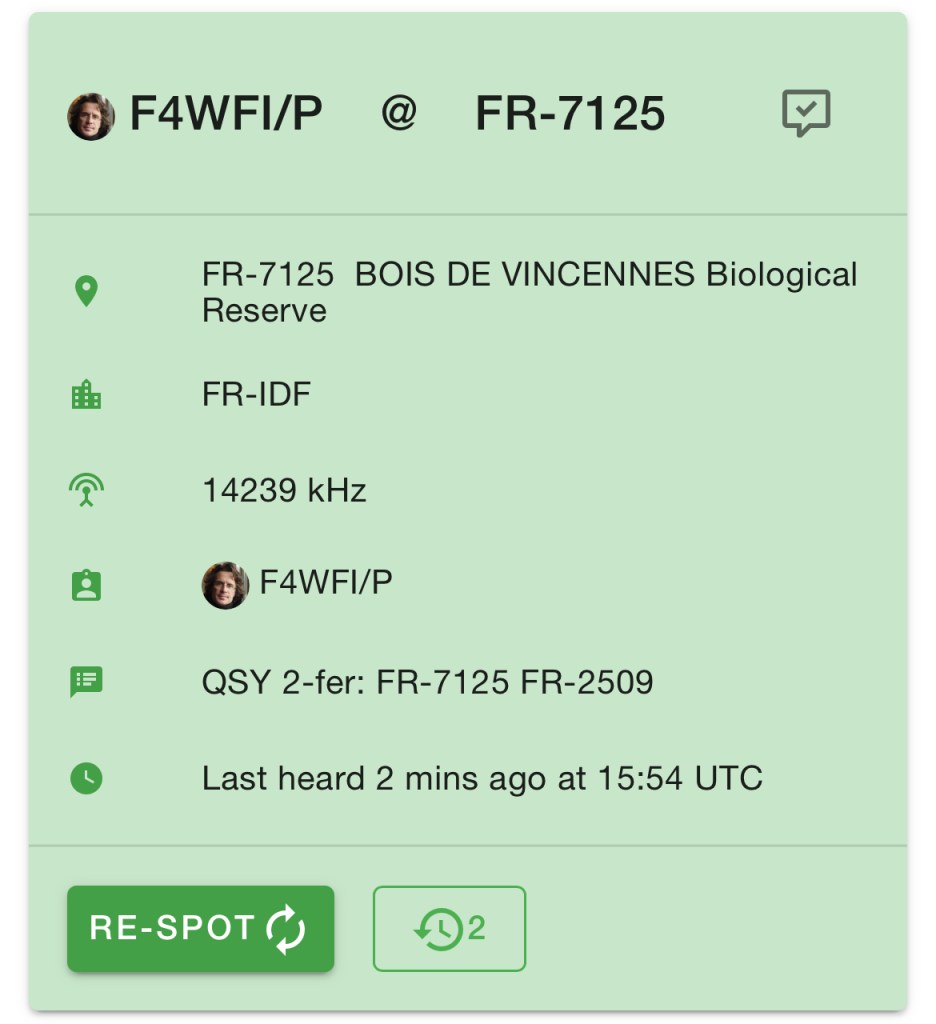Click the green location pin icon
Image resolution: width=936 pixels, height=1024 pixels.
[87, 292]
